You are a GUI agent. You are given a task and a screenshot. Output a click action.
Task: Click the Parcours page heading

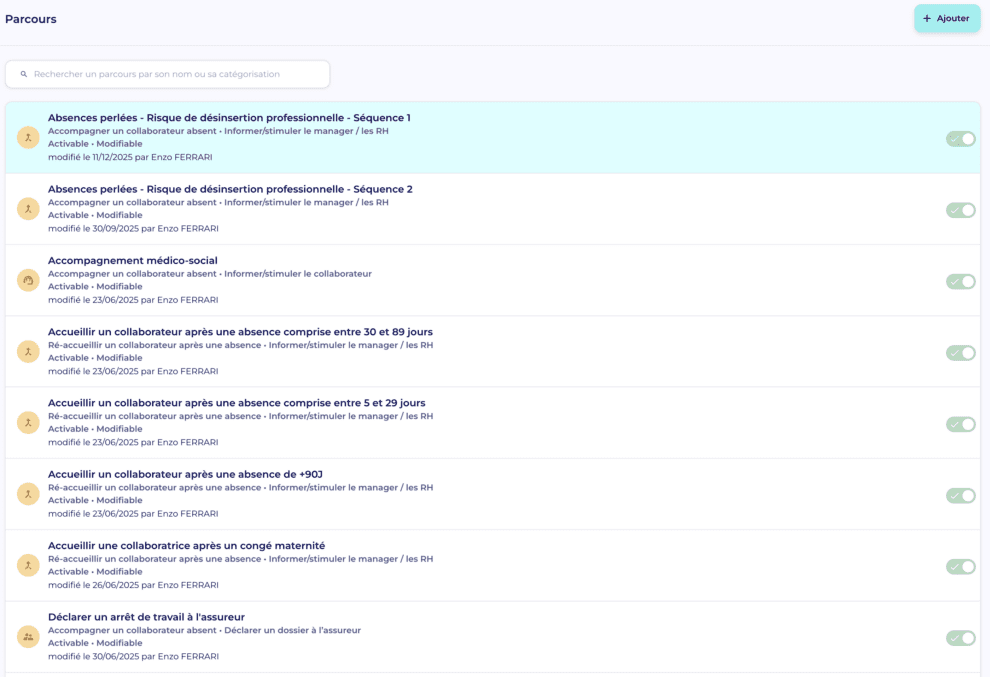(x=31, y=19)
